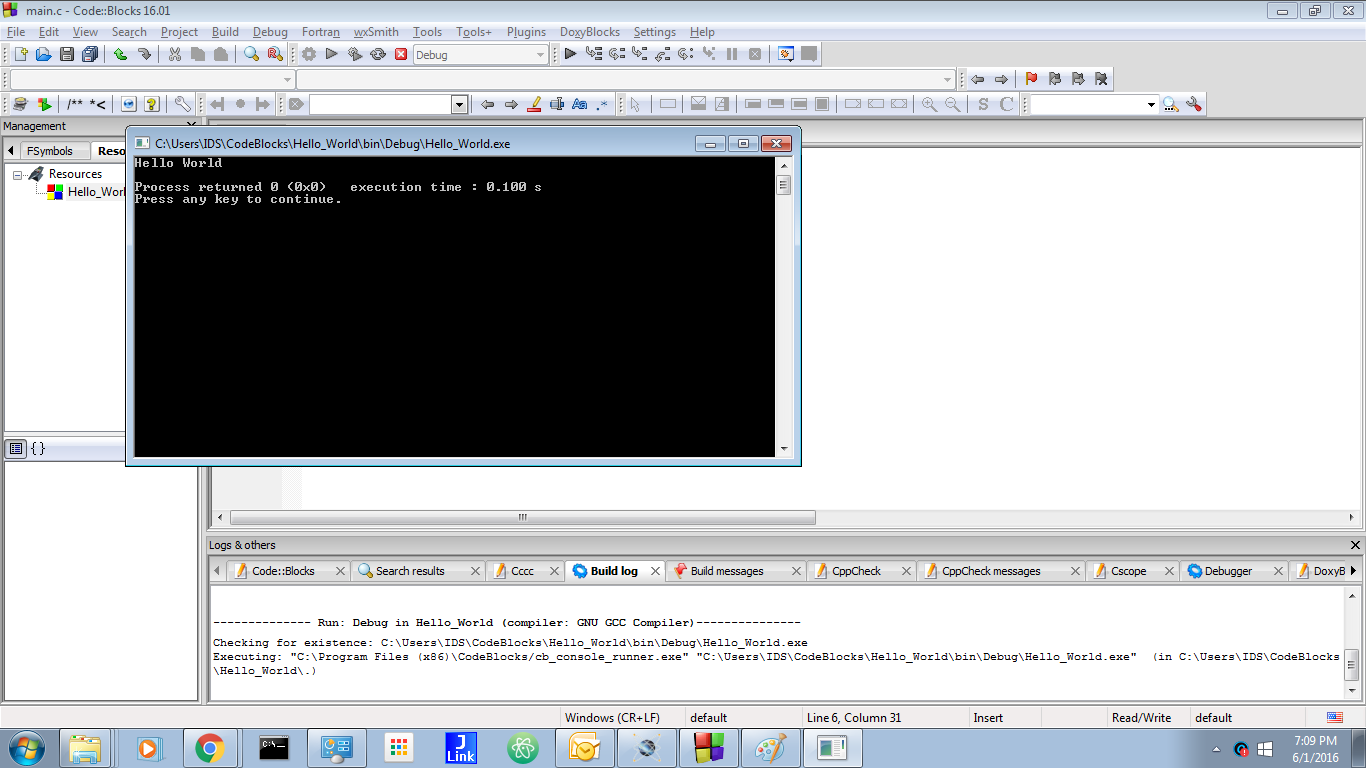The width and height of the screenshot is (1366, 768).
Task: Open the Fortran menu
Action: [320, 31]
